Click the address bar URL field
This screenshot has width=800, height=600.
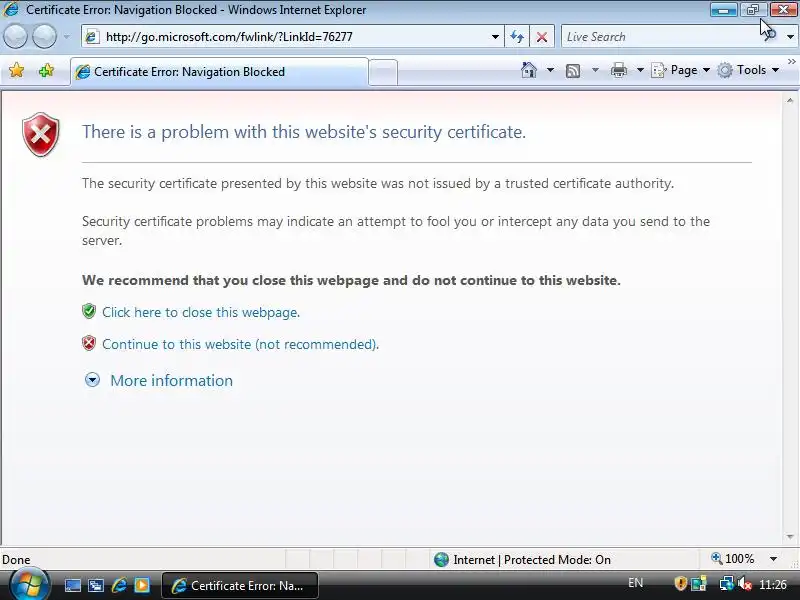tap(293, 37)
